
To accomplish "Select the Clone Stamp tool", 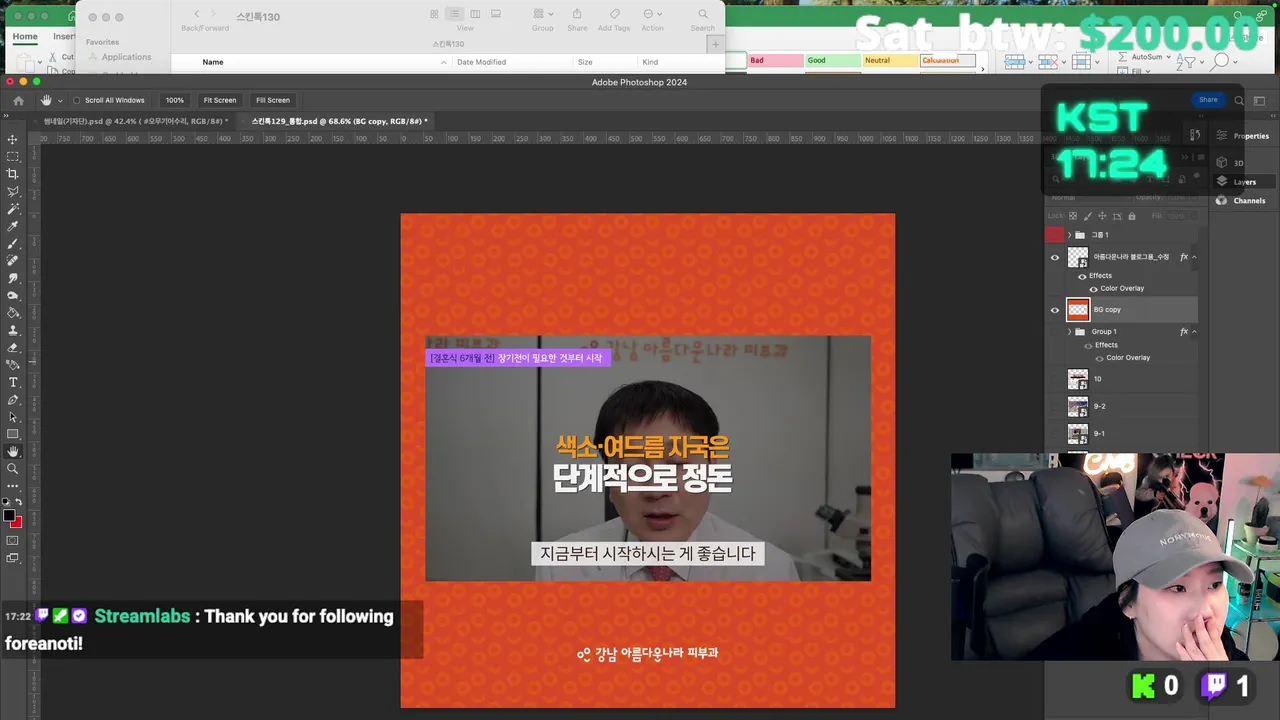I will (13, 330).
